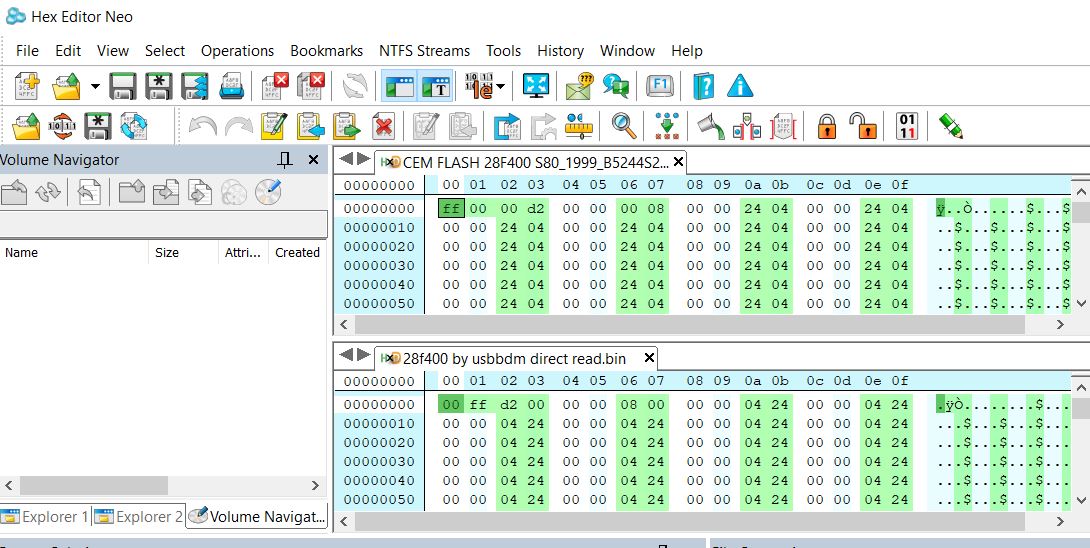
Task: Click the closed padlock lock icon
Action: point(827,127)
